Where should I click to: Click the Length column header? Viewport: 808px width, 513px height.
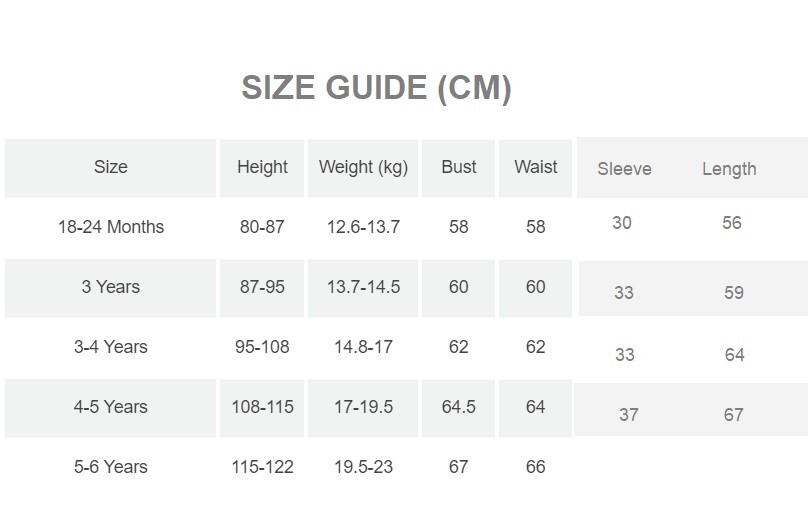pyautogui.click(x=729, y=169)
